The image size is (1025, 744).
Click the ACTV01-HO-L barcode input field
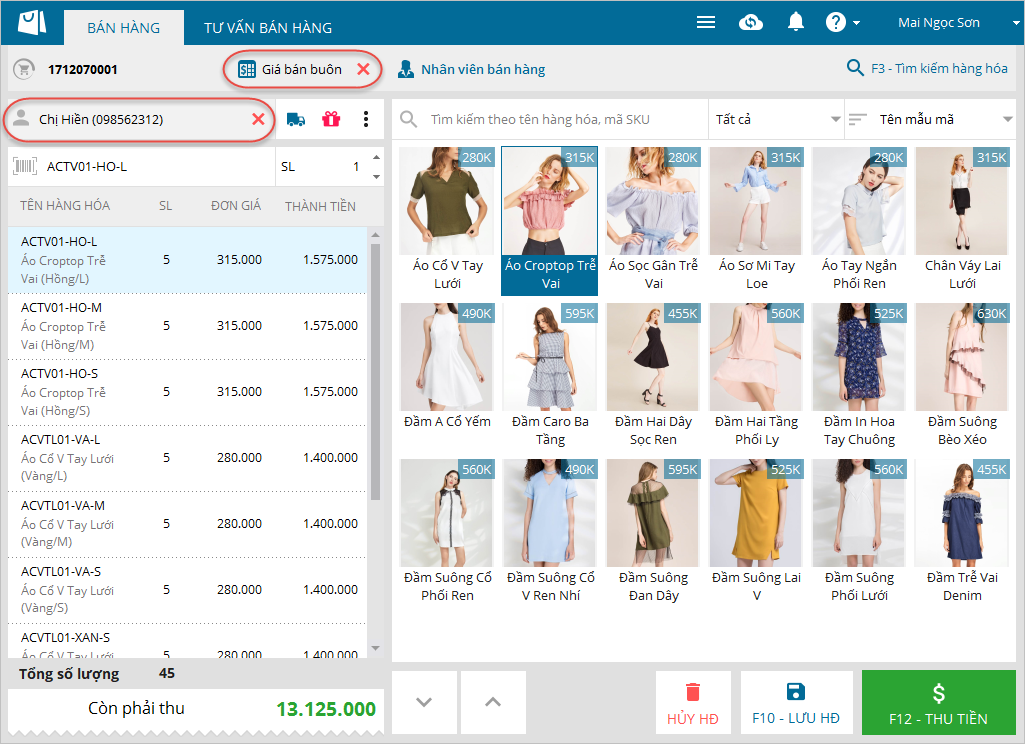pos(141,167)
